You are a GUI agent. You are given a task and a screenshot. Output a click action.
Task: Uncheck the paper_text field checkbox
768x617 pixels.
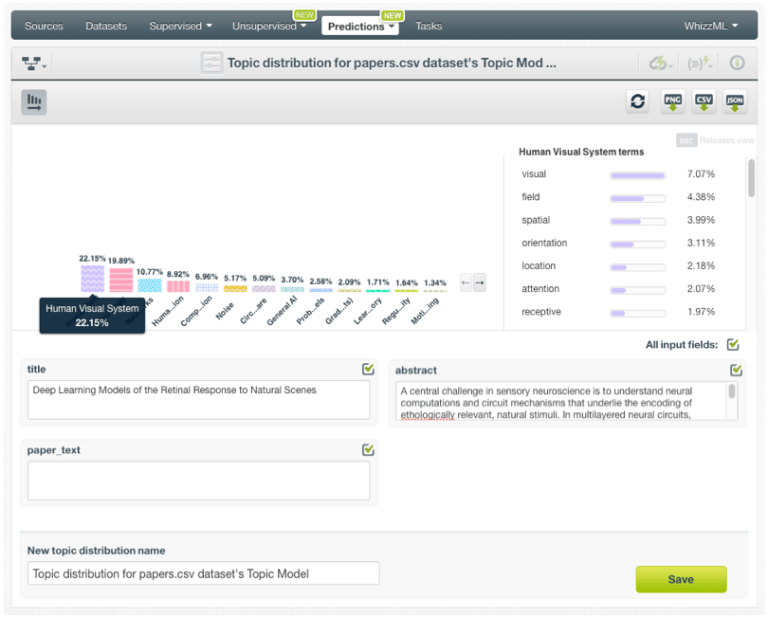(x=368, y=450)
